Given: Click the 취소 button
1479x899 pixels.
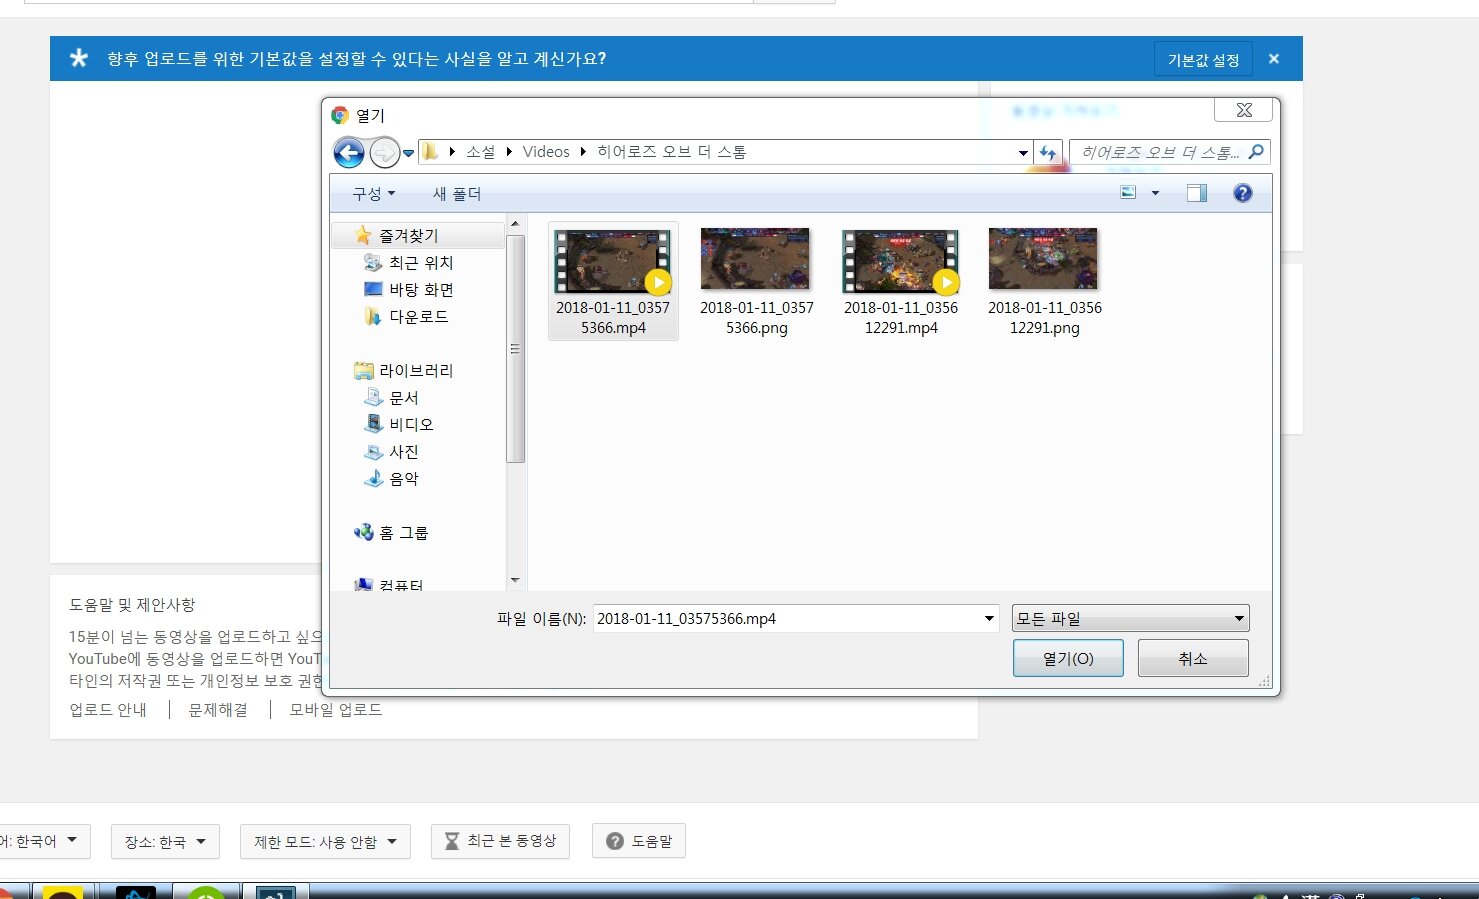Looking at the screenshot, I should 1193,658.
